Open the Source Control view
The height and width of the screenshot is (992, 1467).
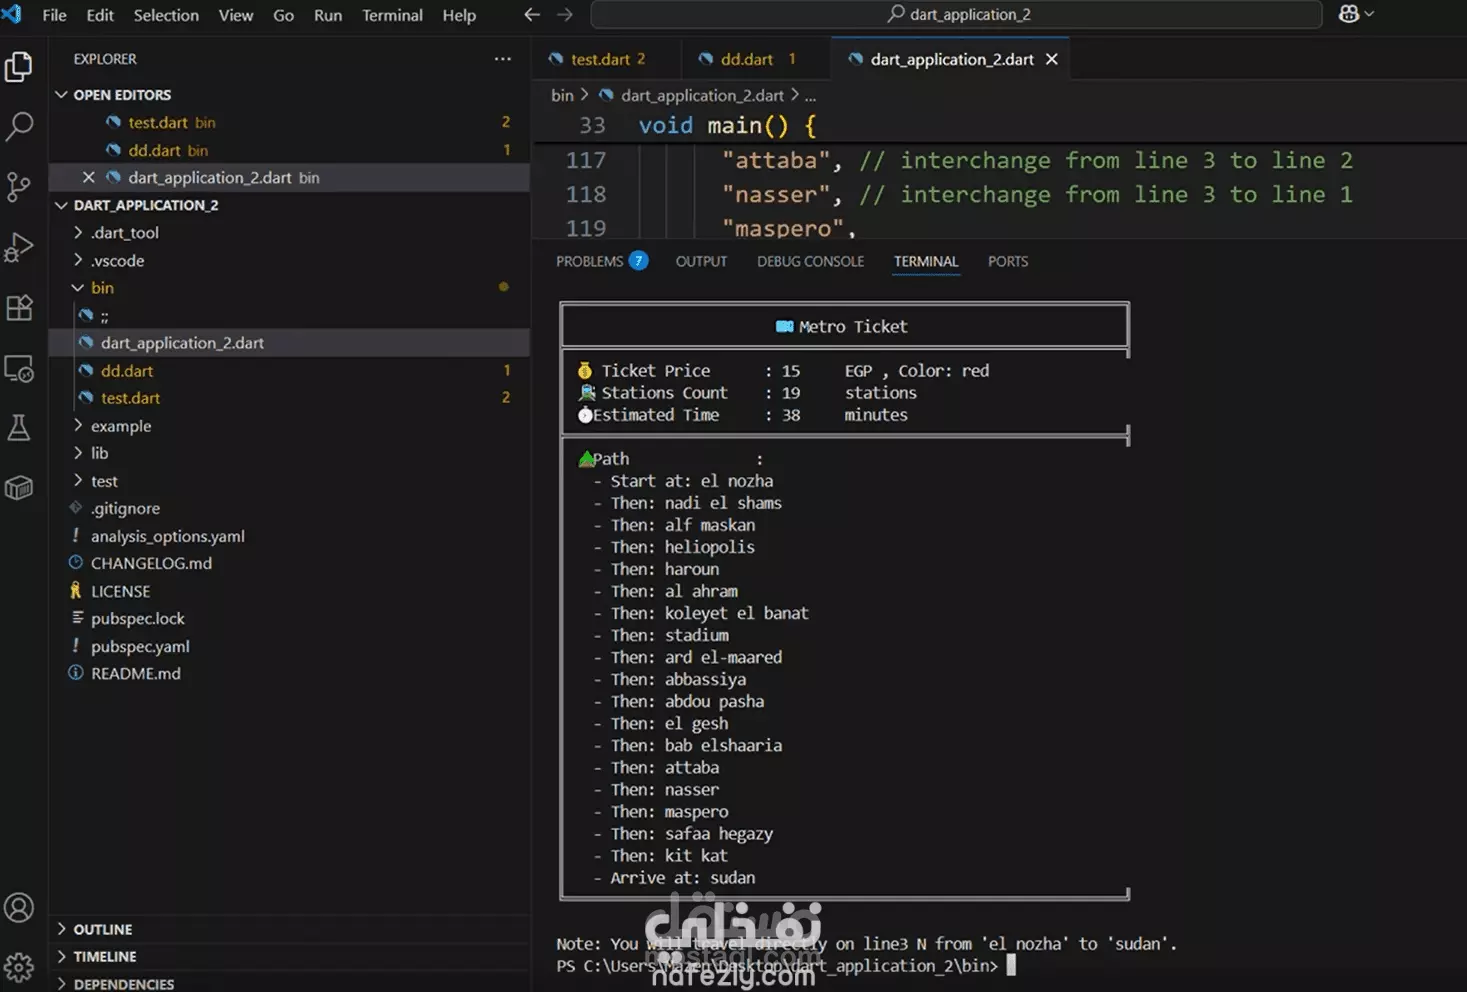19,187
